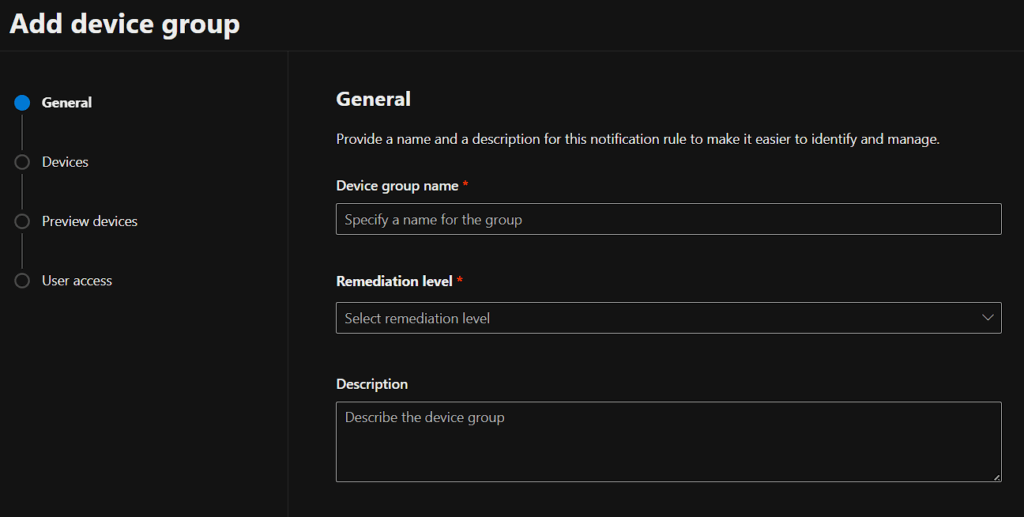Click the filled blue General step circle
Image resolution: width=1024 pixels, height=517 pixels.
(22, 103)
